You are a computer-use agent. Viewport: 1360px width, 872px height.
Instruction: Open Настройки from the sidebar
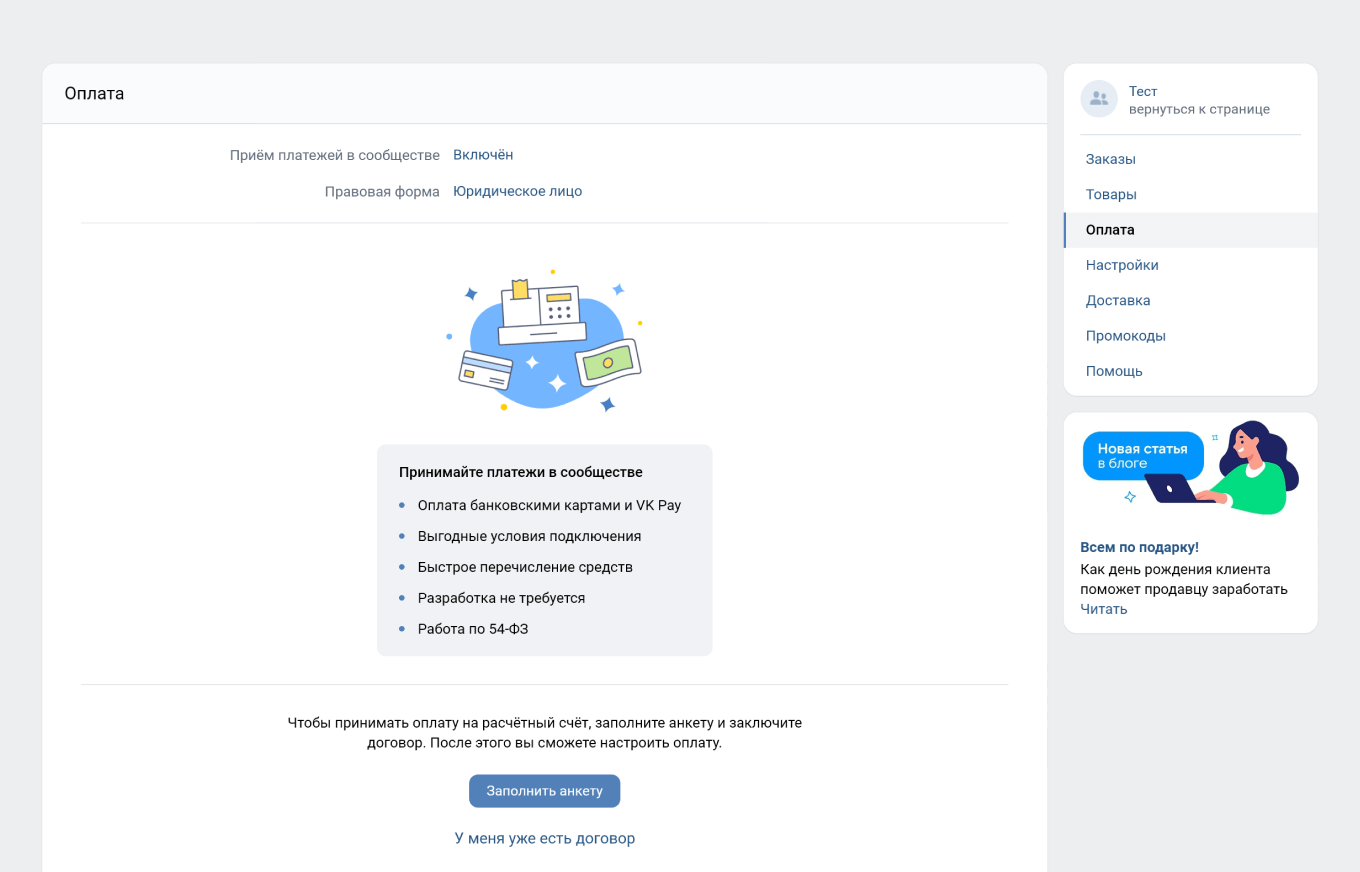point(1122,265)
